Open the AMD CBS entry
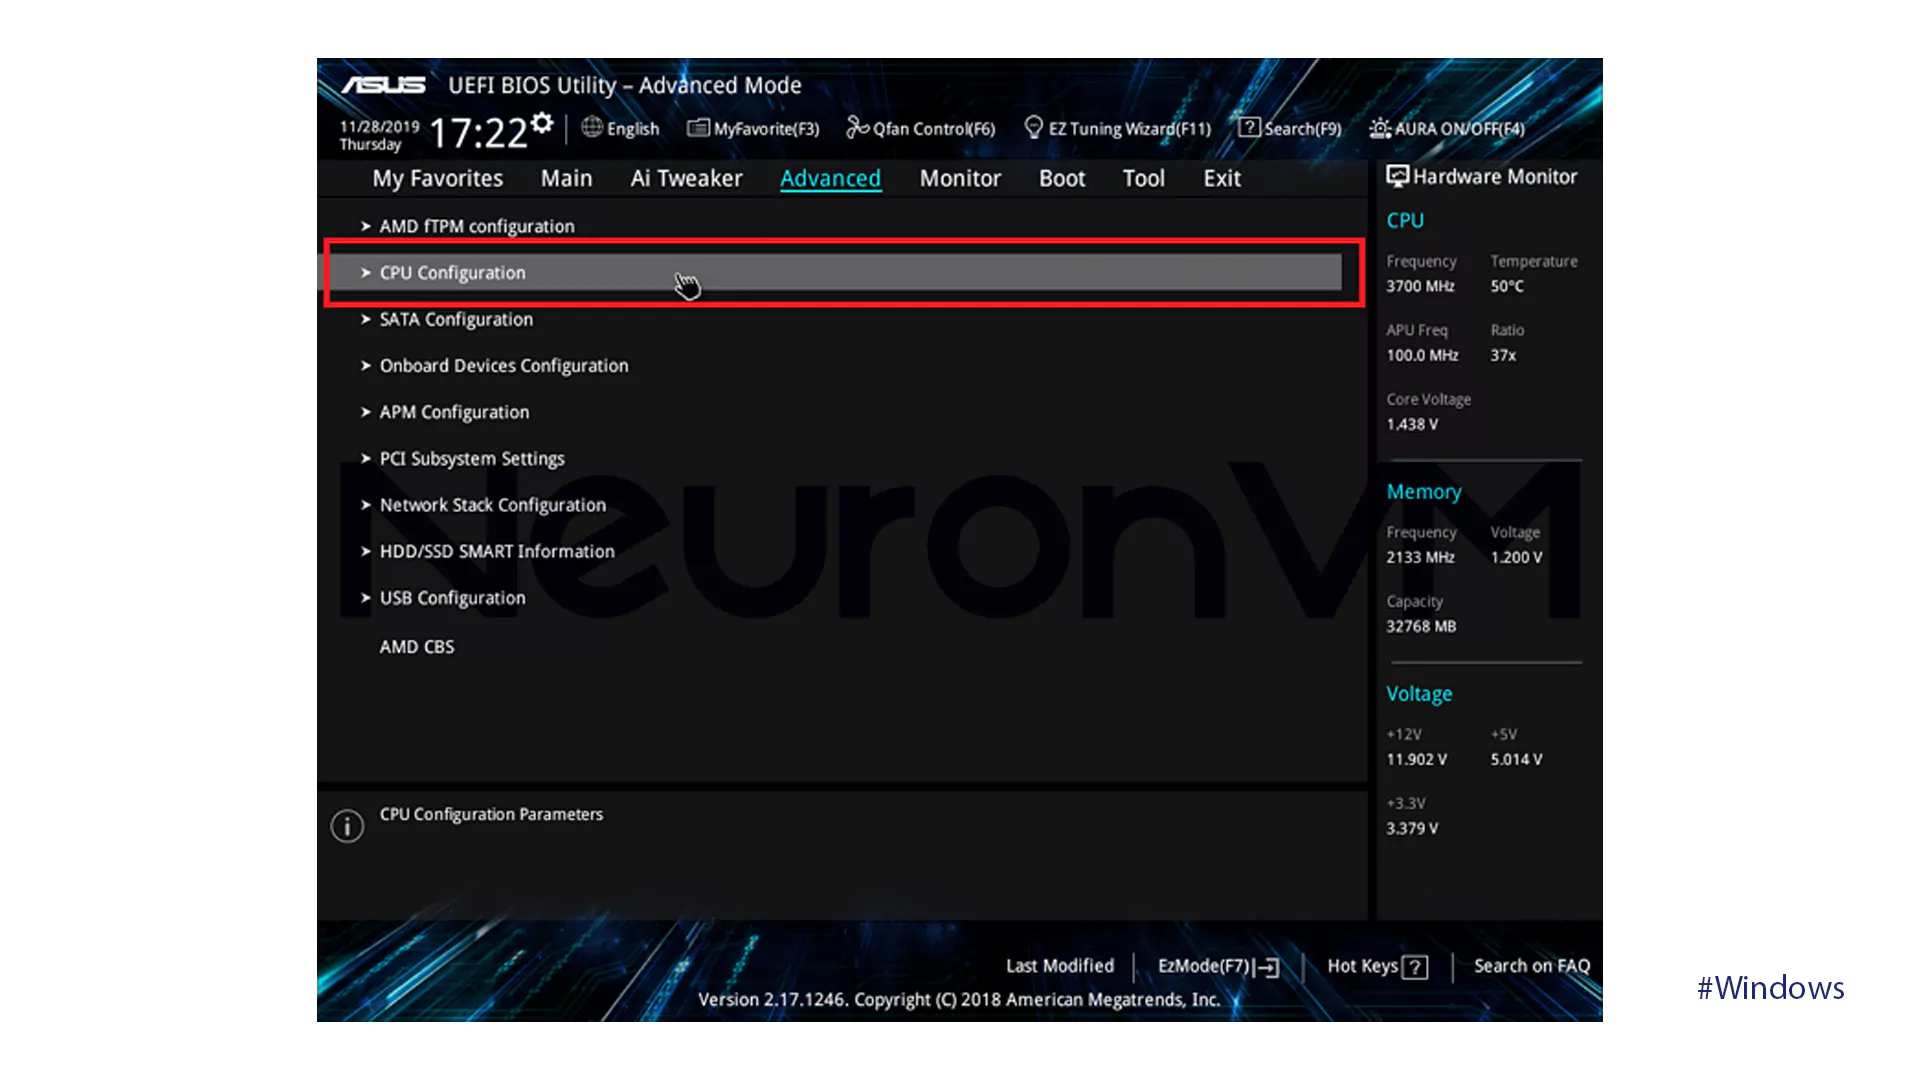Viewport: 1920px width, 1080px height. pos(417,647)
